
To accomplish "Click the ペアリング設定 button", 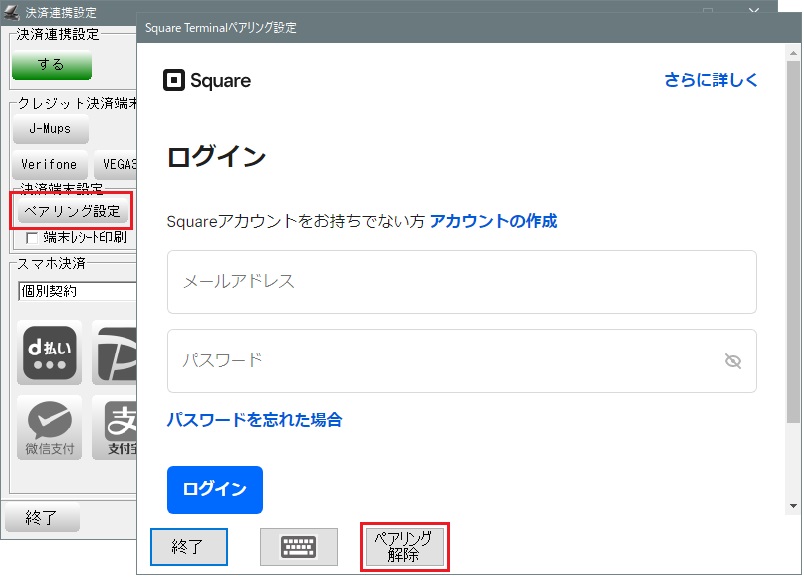I will pyautogui.click(x=71, y=211).
